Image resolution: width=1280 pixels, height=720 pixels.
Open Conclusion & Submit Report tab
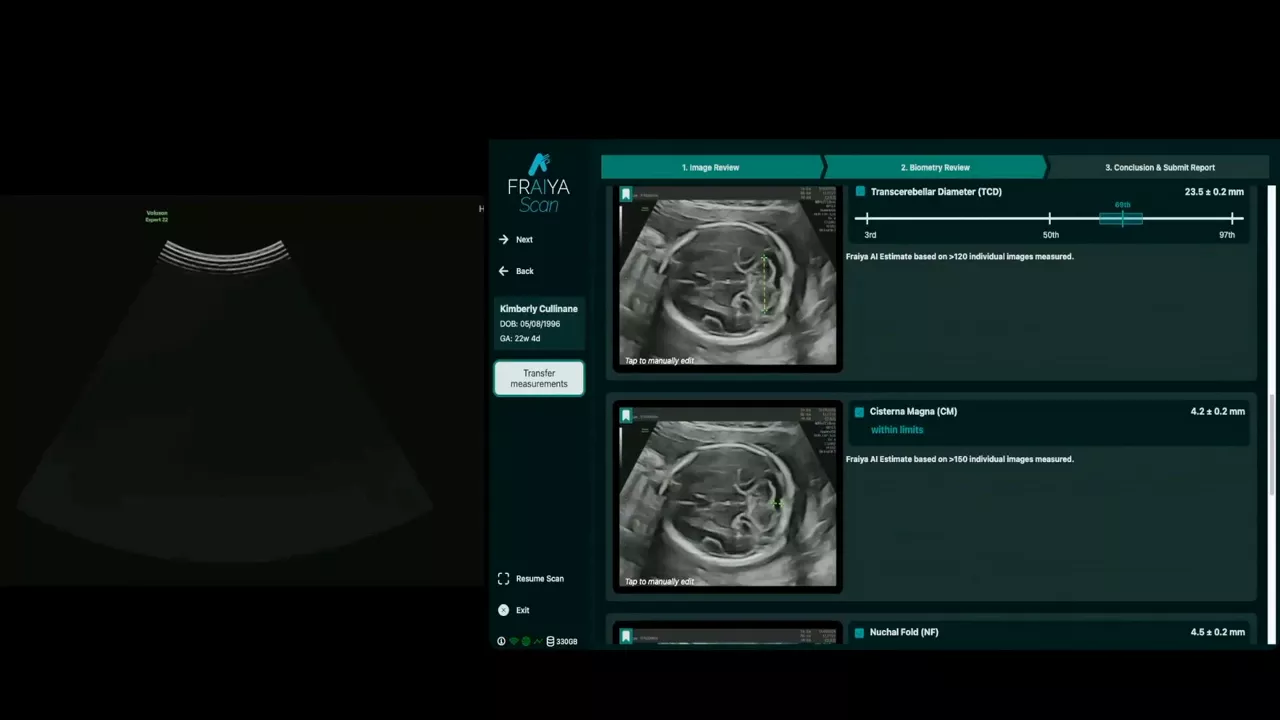(x=1160, y=167)
